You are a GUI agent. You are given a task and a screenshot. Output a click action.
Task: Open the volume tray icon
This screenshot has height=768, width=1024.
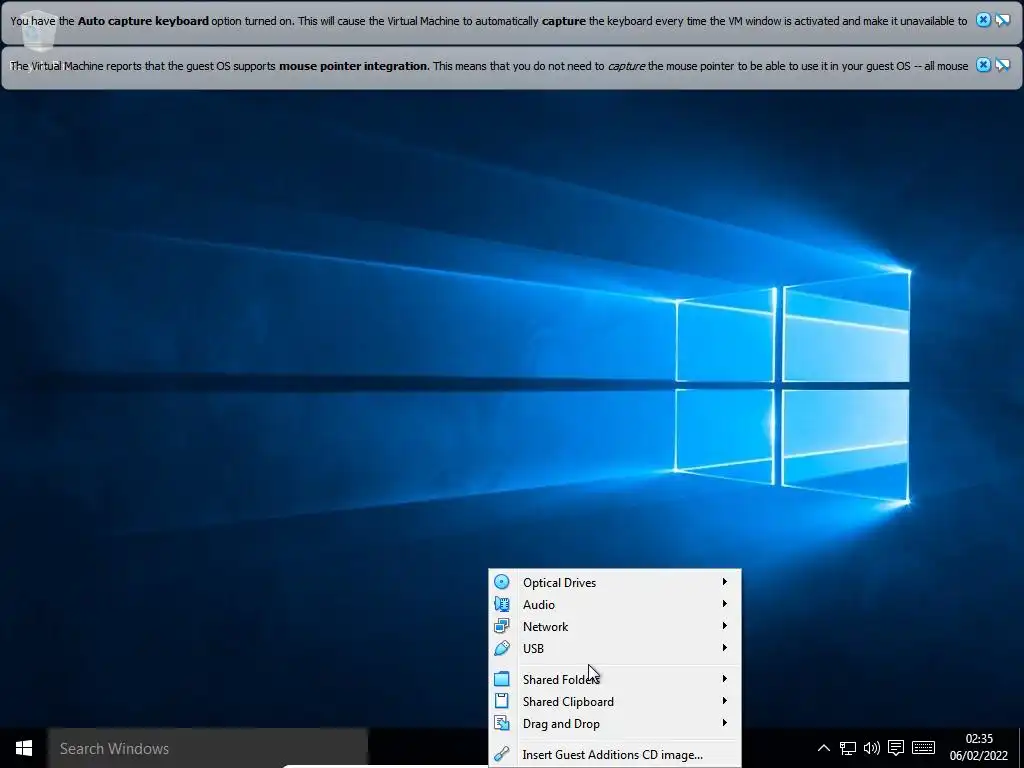point(872,748)
